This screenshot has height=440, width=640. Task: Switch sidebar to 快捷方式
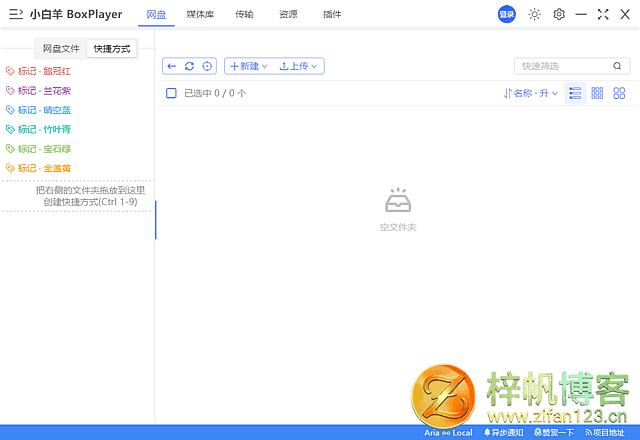[x=112, y=49]
